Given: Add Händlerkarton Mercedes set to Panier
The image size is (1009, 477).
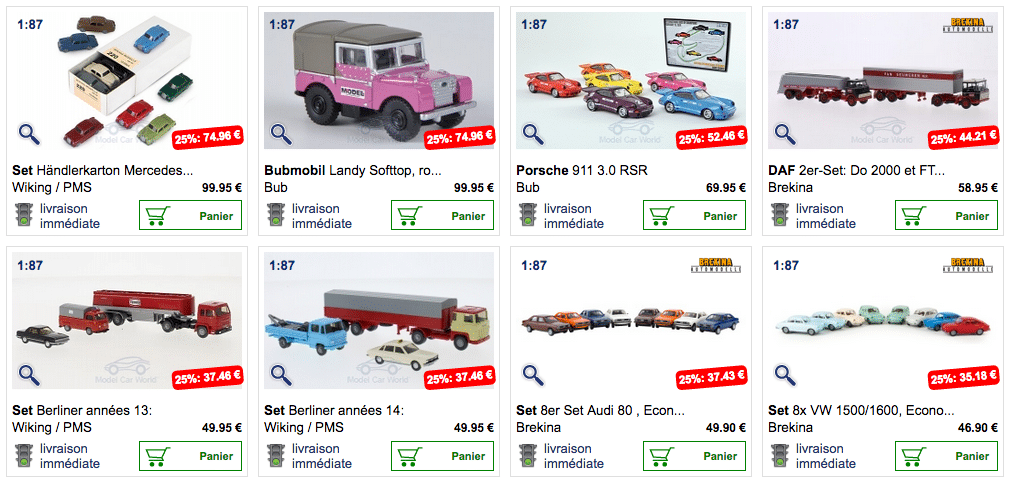Looking at the screenshot, I should [190, 215].
